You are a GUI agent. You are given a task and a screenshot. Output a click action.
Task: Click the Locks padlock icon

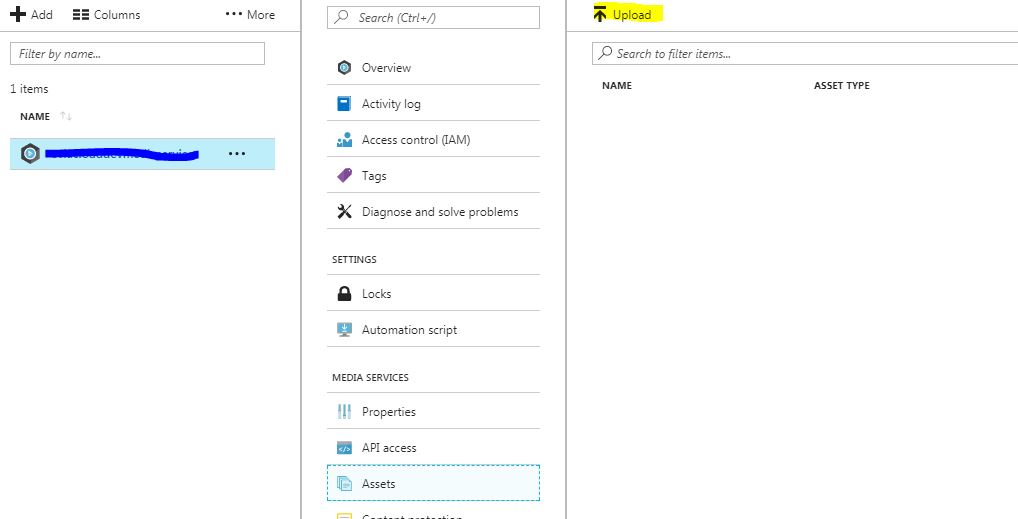tap(344, 294)
